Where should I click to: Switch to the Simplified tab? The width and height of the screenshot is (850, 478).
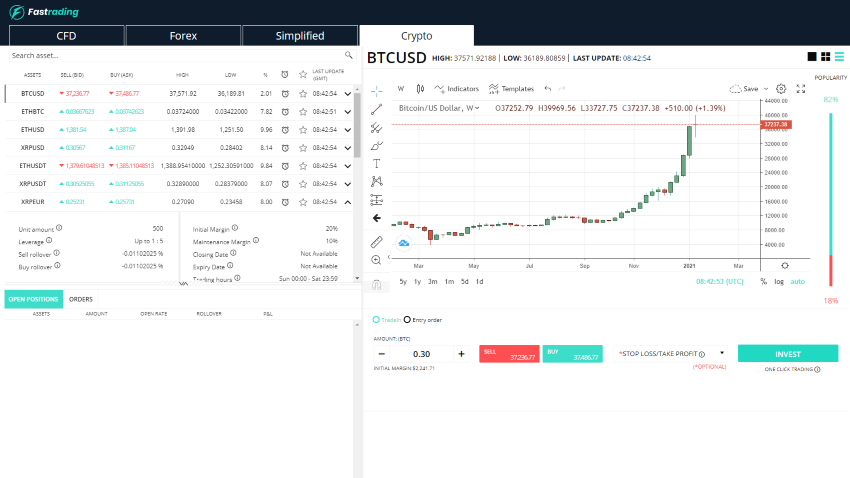(300, 36)
